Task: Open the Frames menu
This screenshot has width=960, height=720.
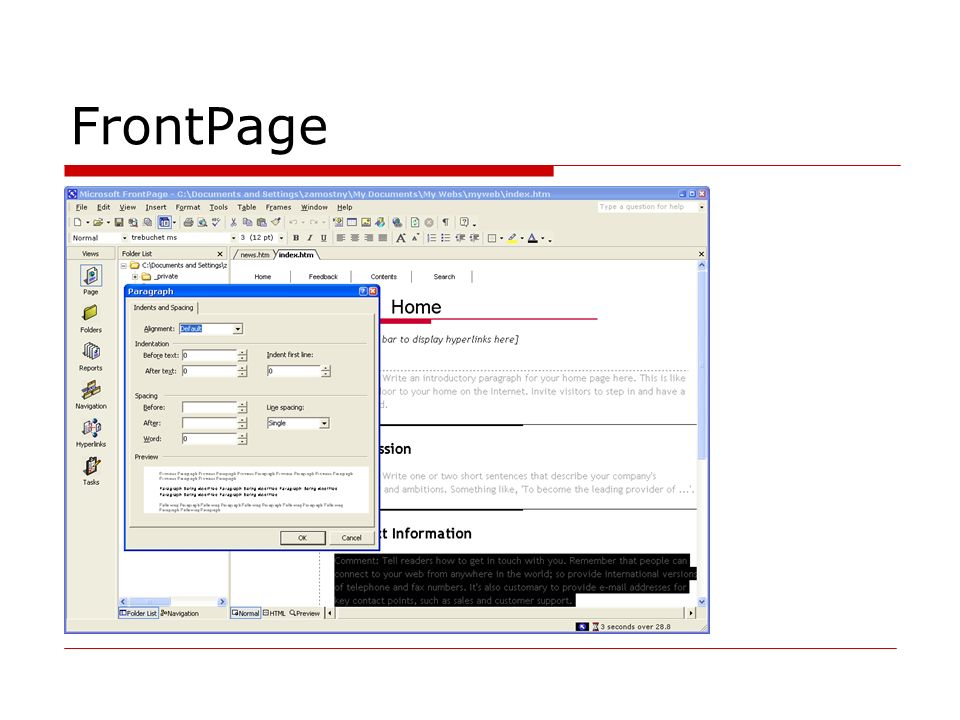Action: (x=279, y=208)
